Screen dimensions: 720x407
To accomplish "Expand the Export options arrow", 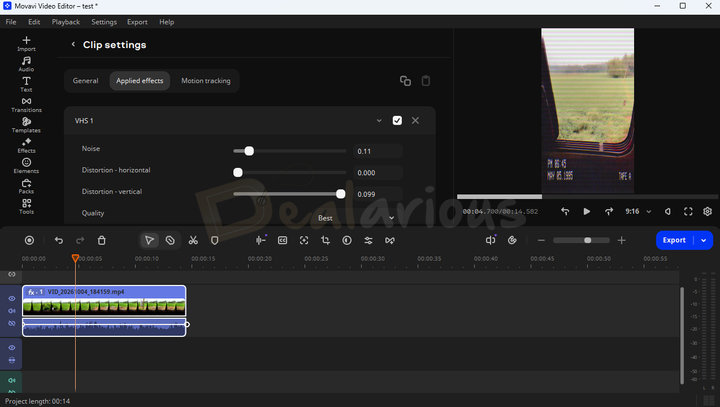I will tap(703, 240).
